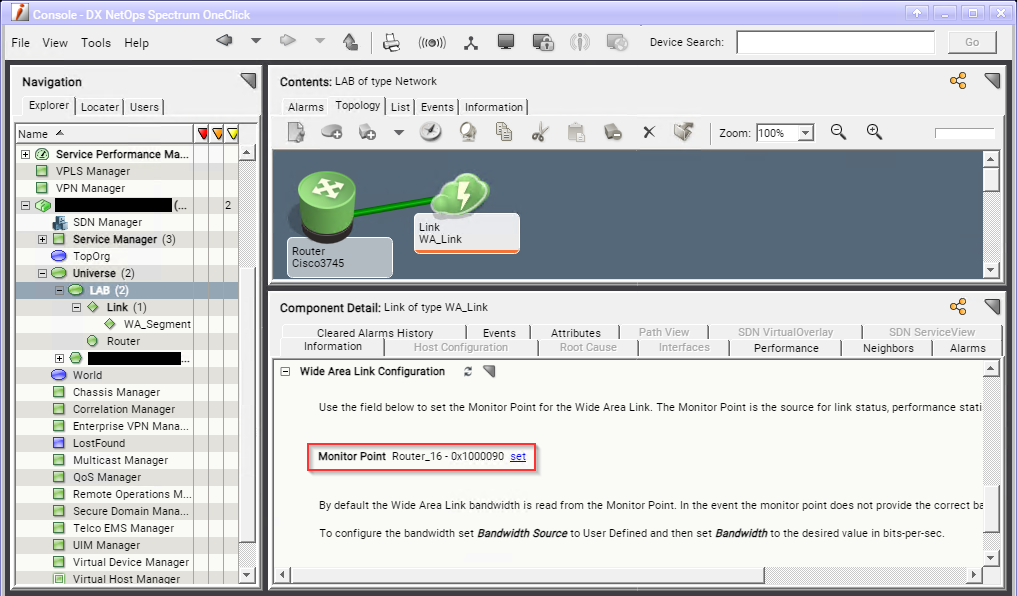The height and width of the screenshot is (596, 1017).
Task: Select Router in the navigation tree
Action: point(123,341)
